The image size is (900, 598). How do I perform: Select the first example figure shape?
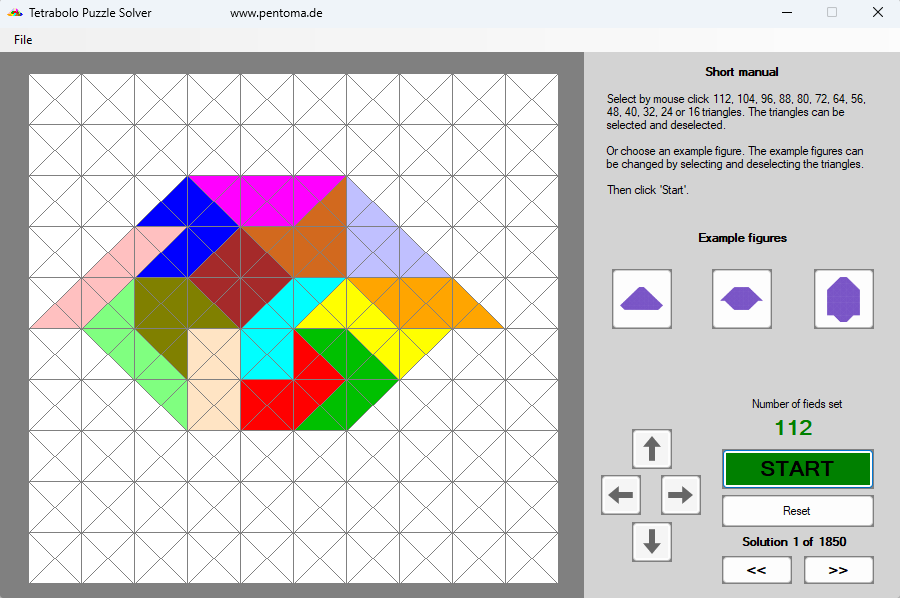pos(641,298)
